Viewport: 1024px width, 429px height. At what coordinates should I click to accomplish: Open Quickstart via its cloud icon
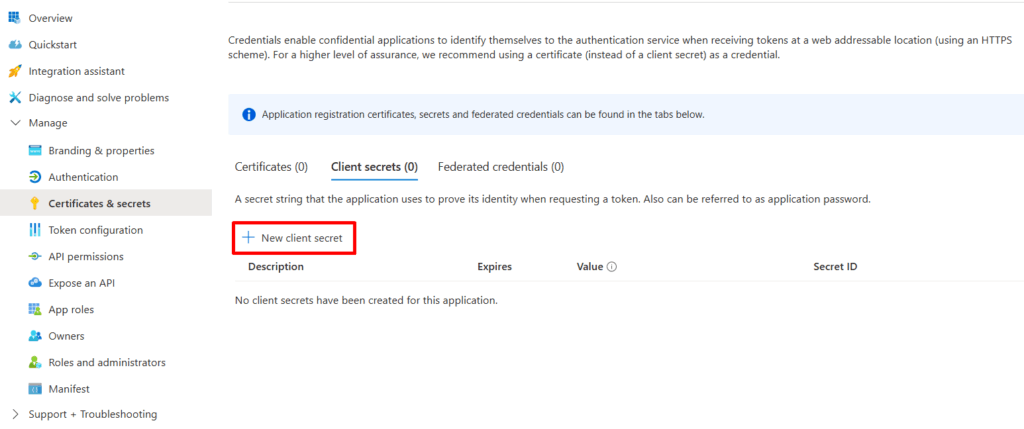[15, 45]
